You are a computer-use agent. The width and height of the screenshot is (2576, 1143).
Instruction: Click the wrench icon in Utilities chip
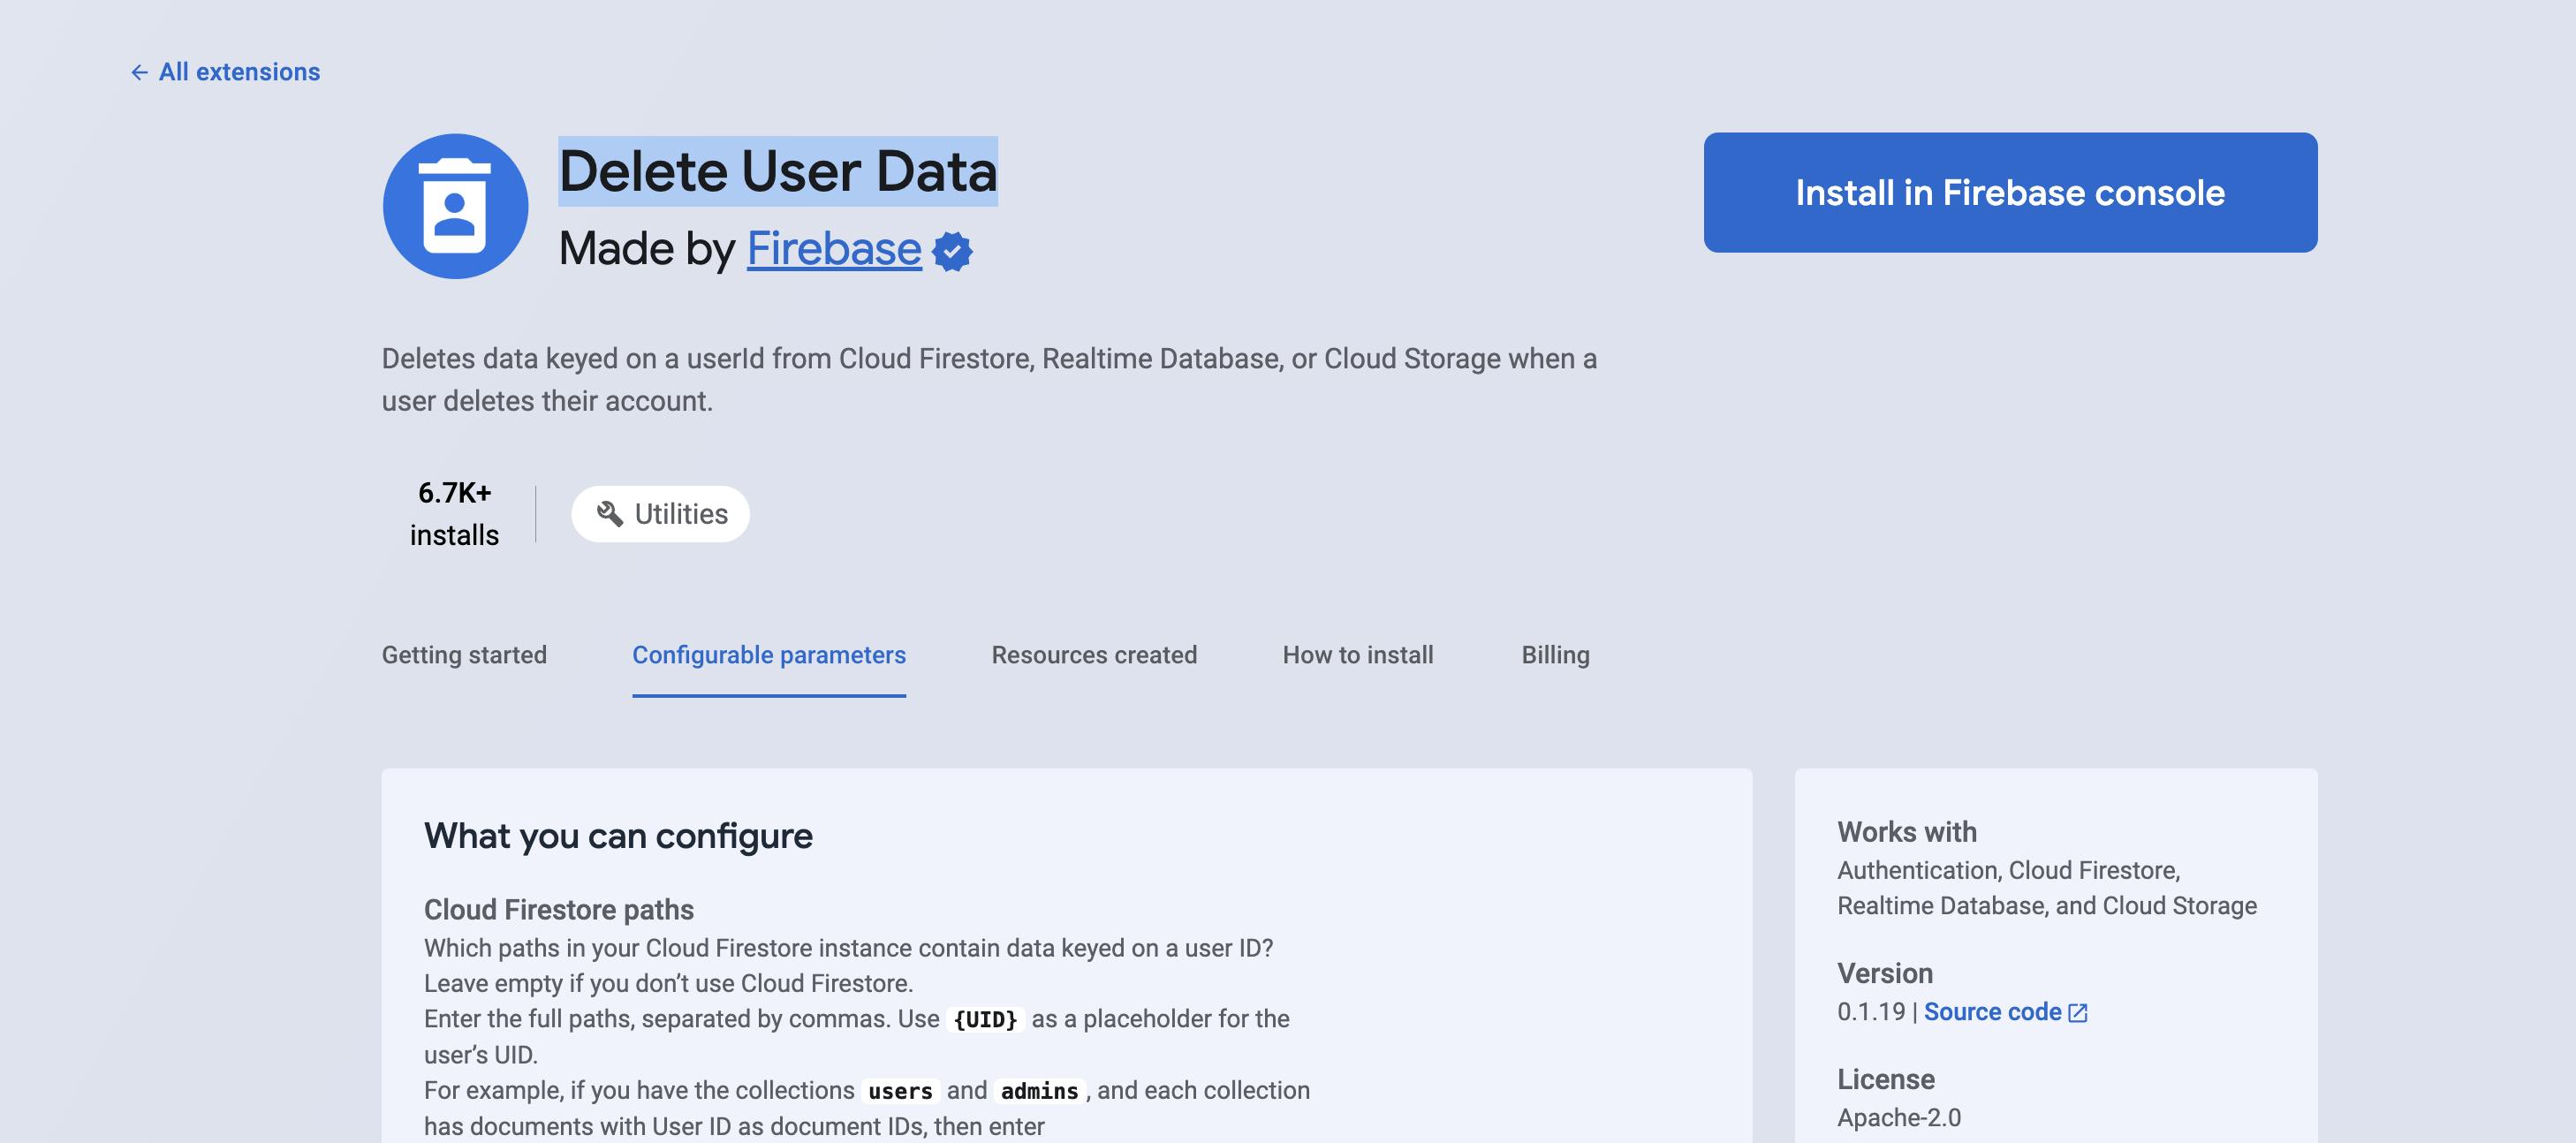(609, 514)
